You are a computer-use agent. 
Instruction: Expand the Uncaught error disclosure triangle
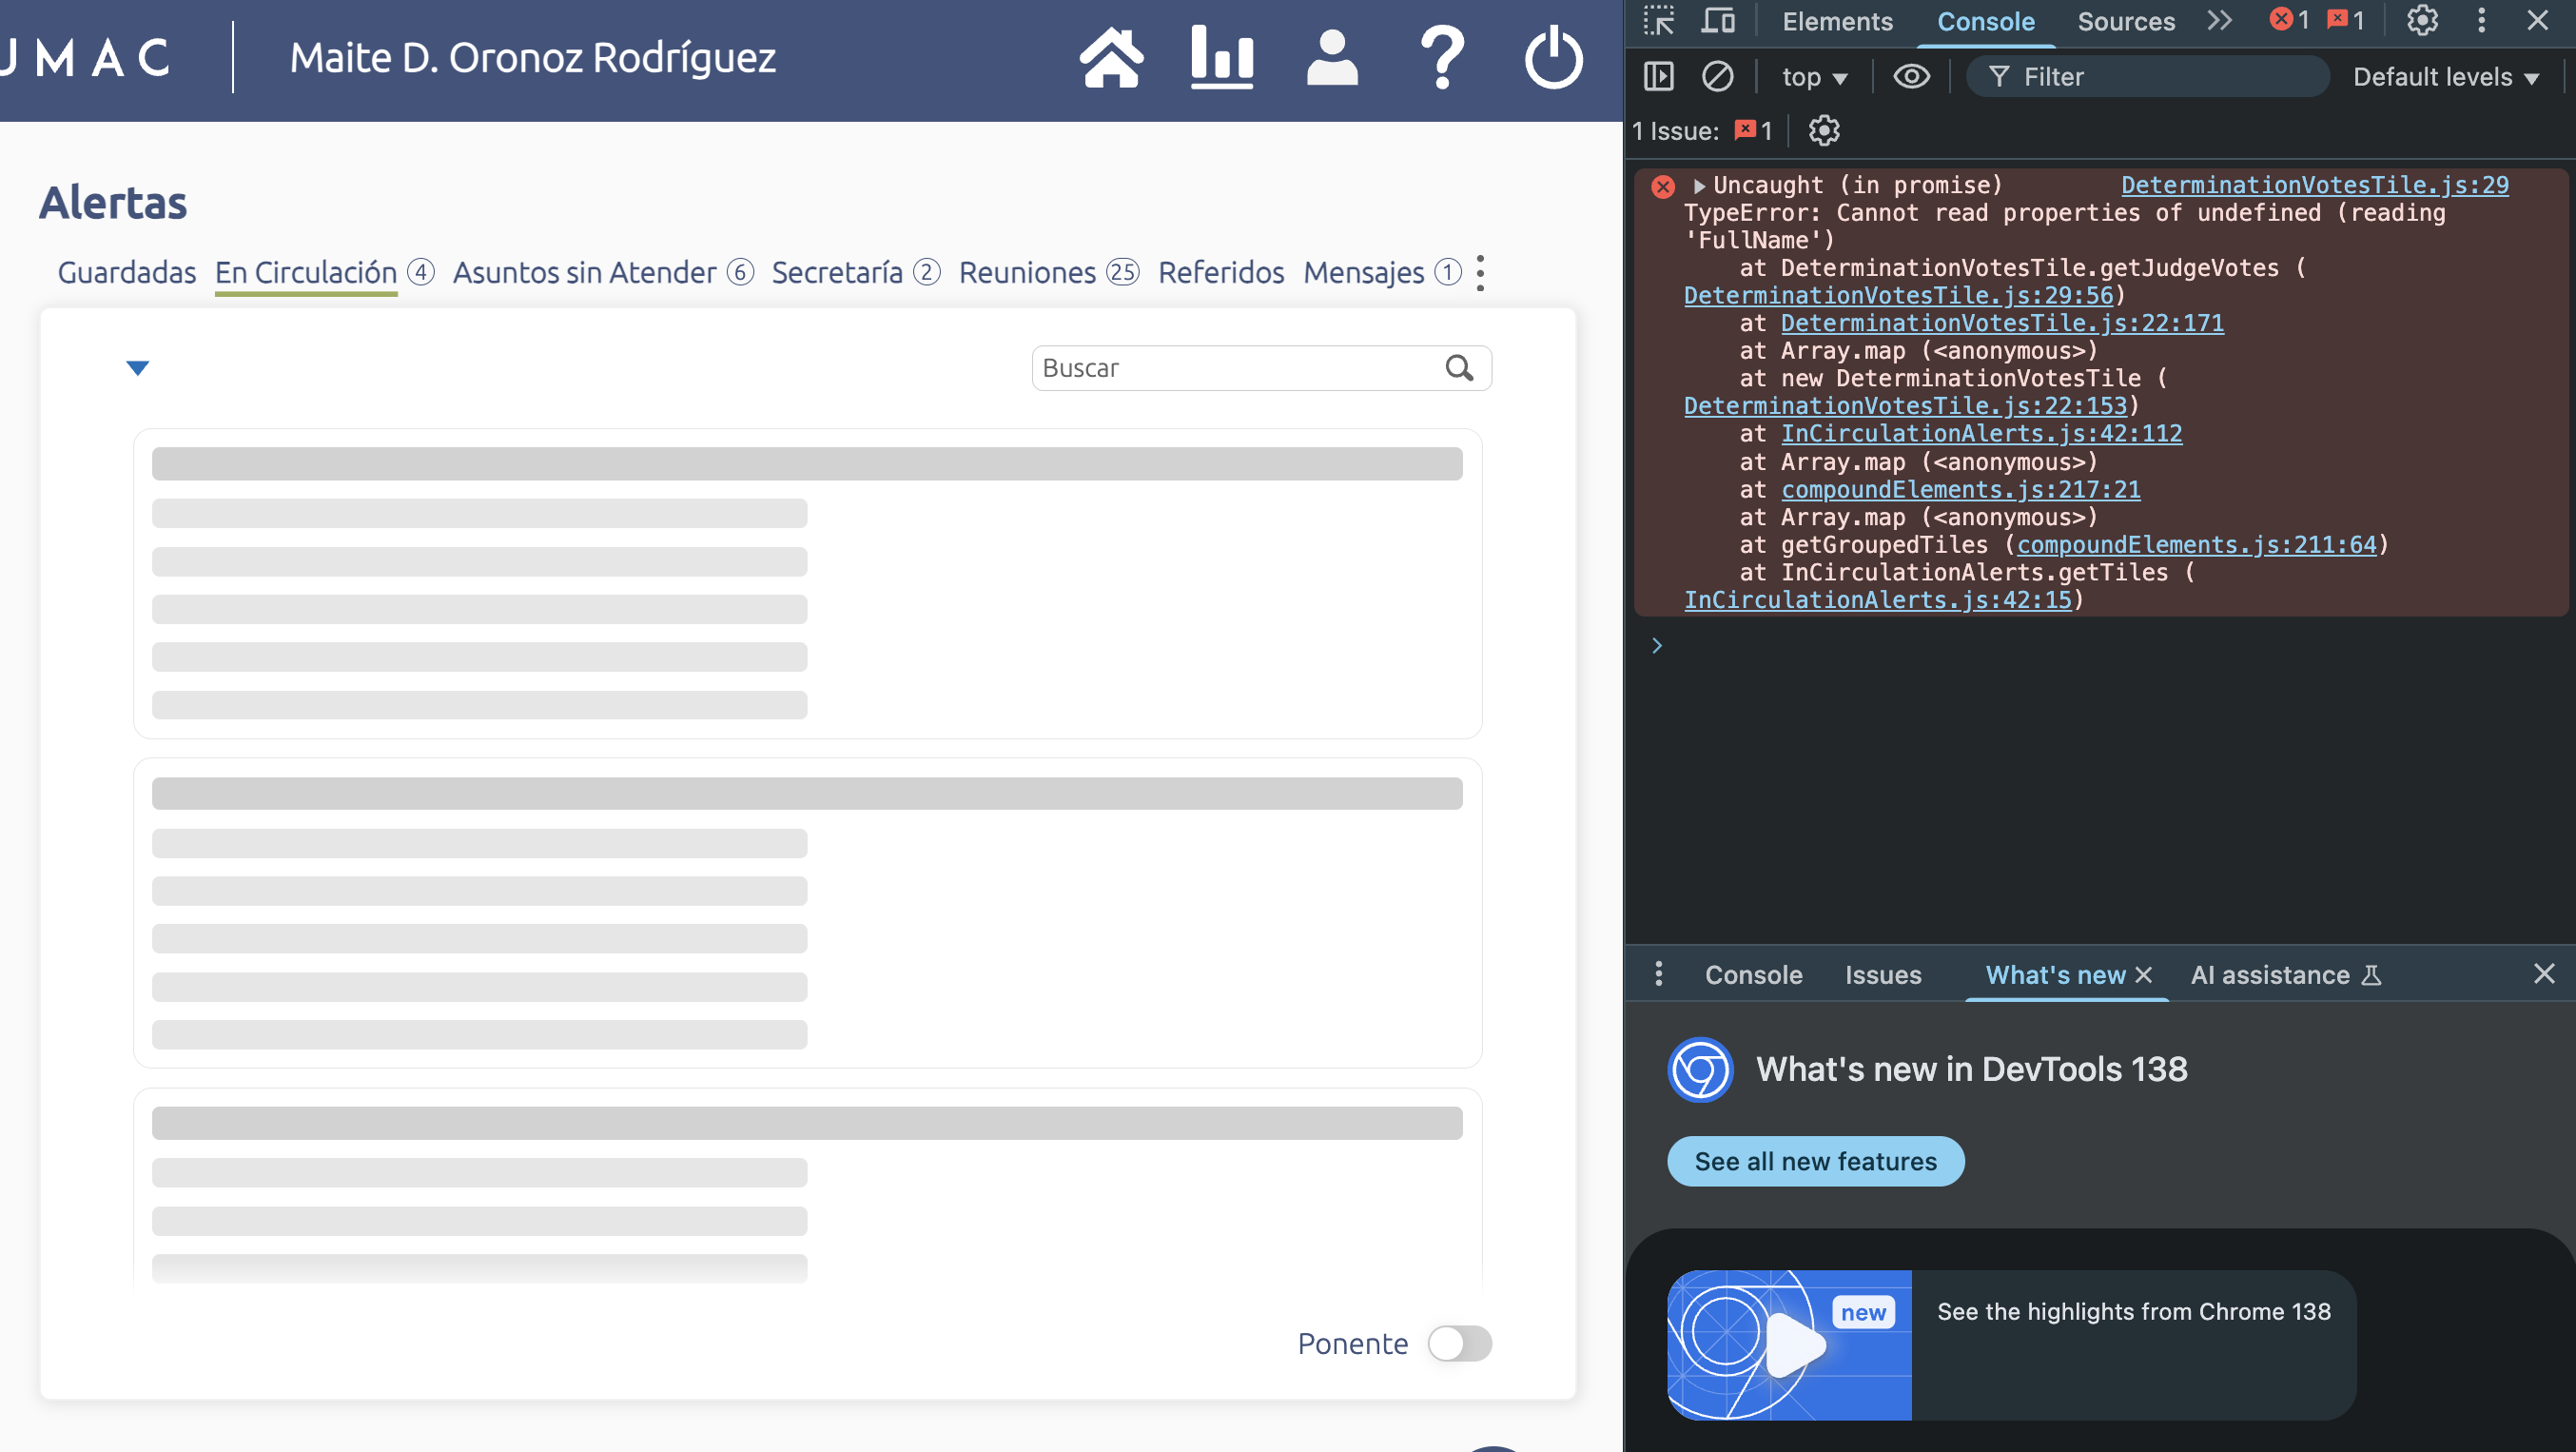coord(1698,186)
